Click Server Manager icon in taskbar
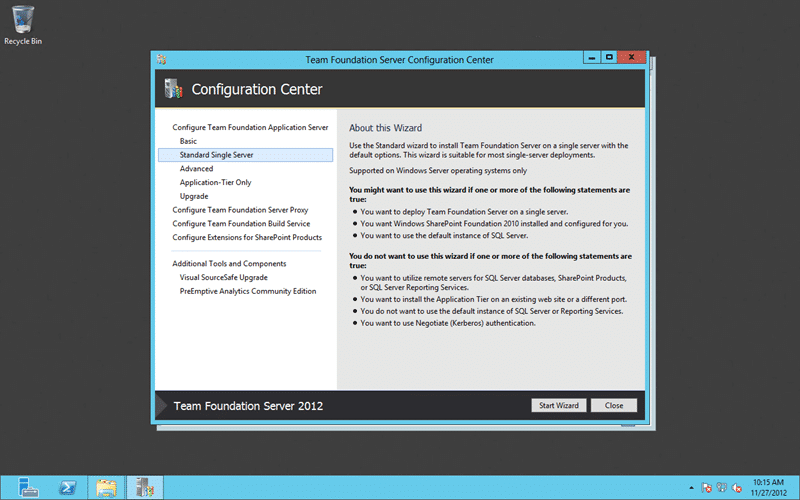Screen dimensions: 800x500 [28, 487]
